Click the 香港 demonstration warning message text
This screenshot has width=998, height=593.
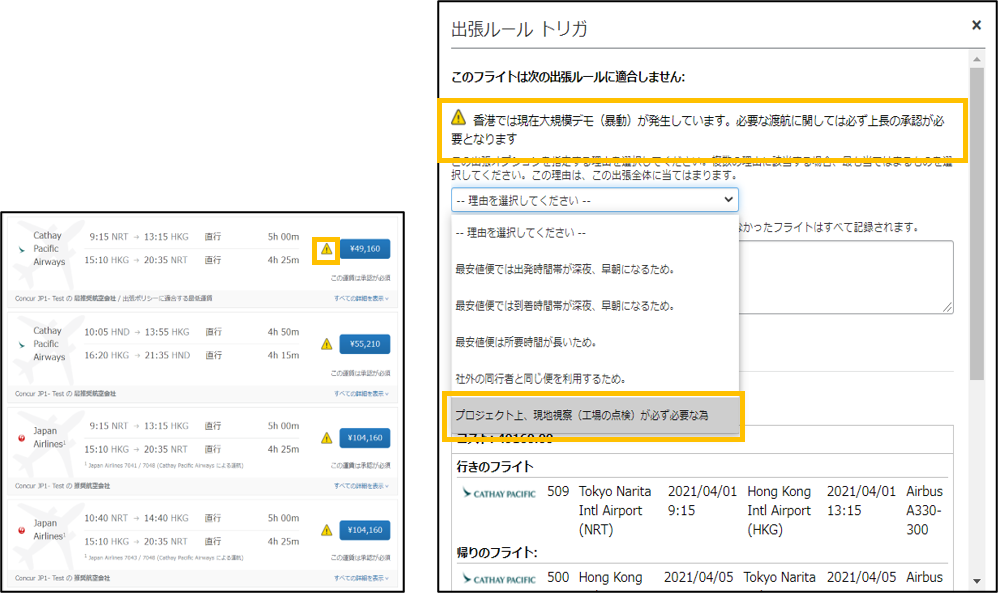coord(698,129)
